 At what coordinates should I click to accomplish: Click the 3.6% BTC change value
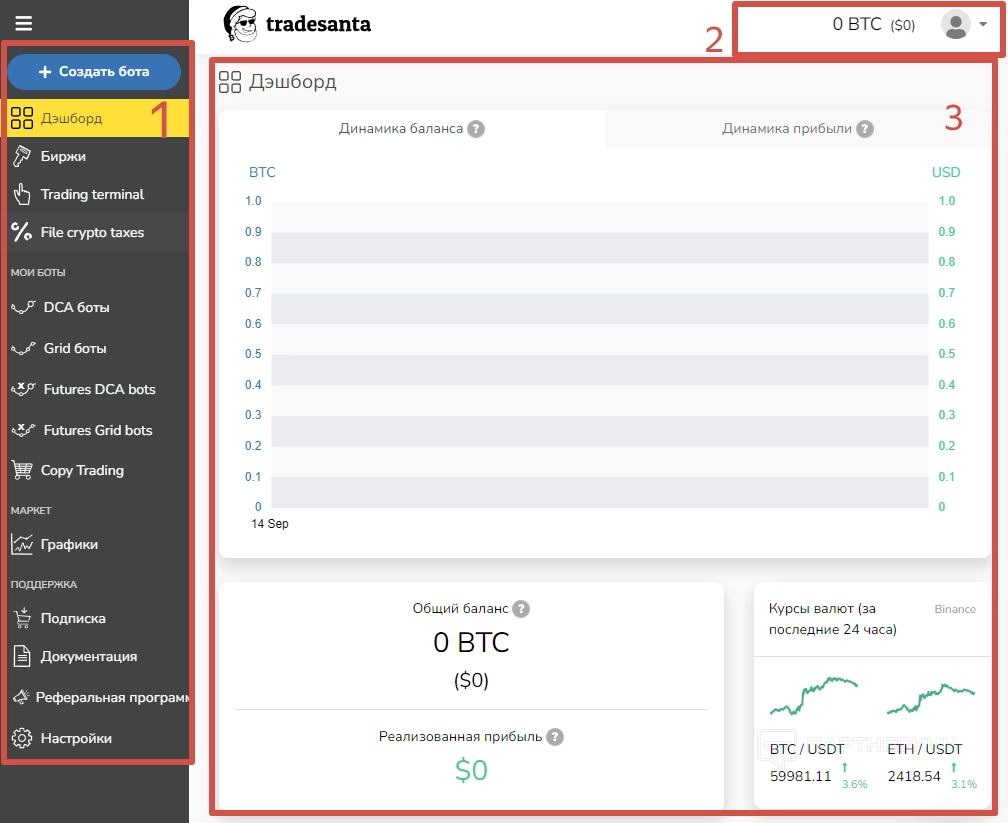(x=854, y=784)
